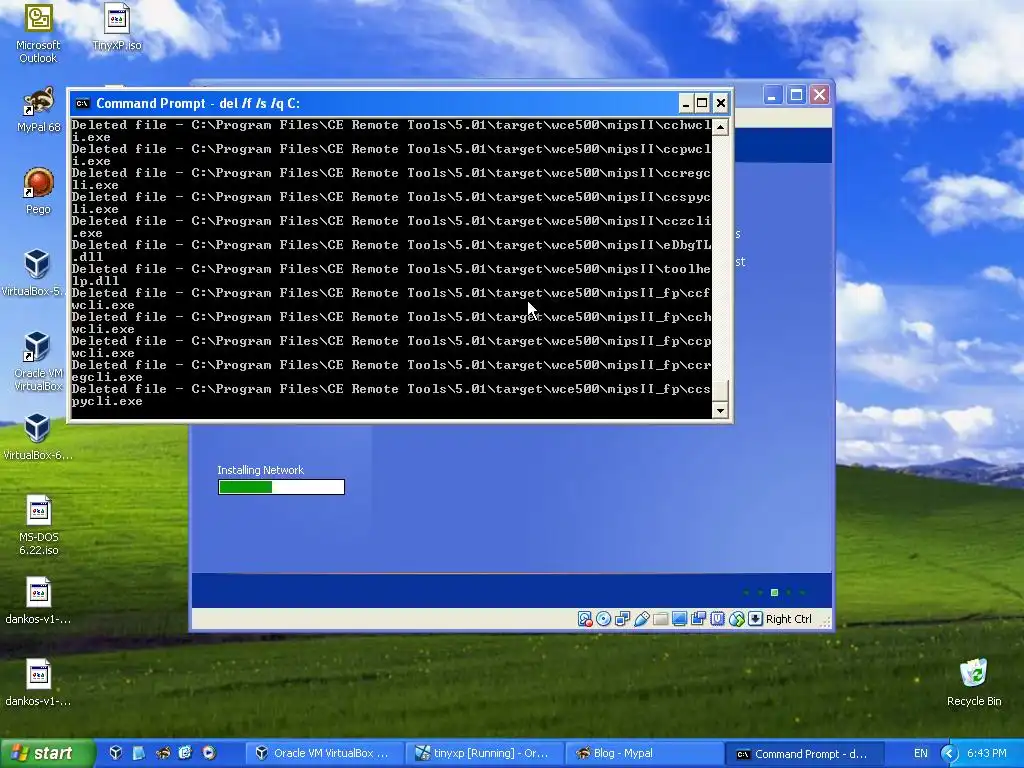This screenshot has width=1024, height=768.
Task: Click the Command Prompt vertical scrollbar thumb
Action: pos(720,391)
